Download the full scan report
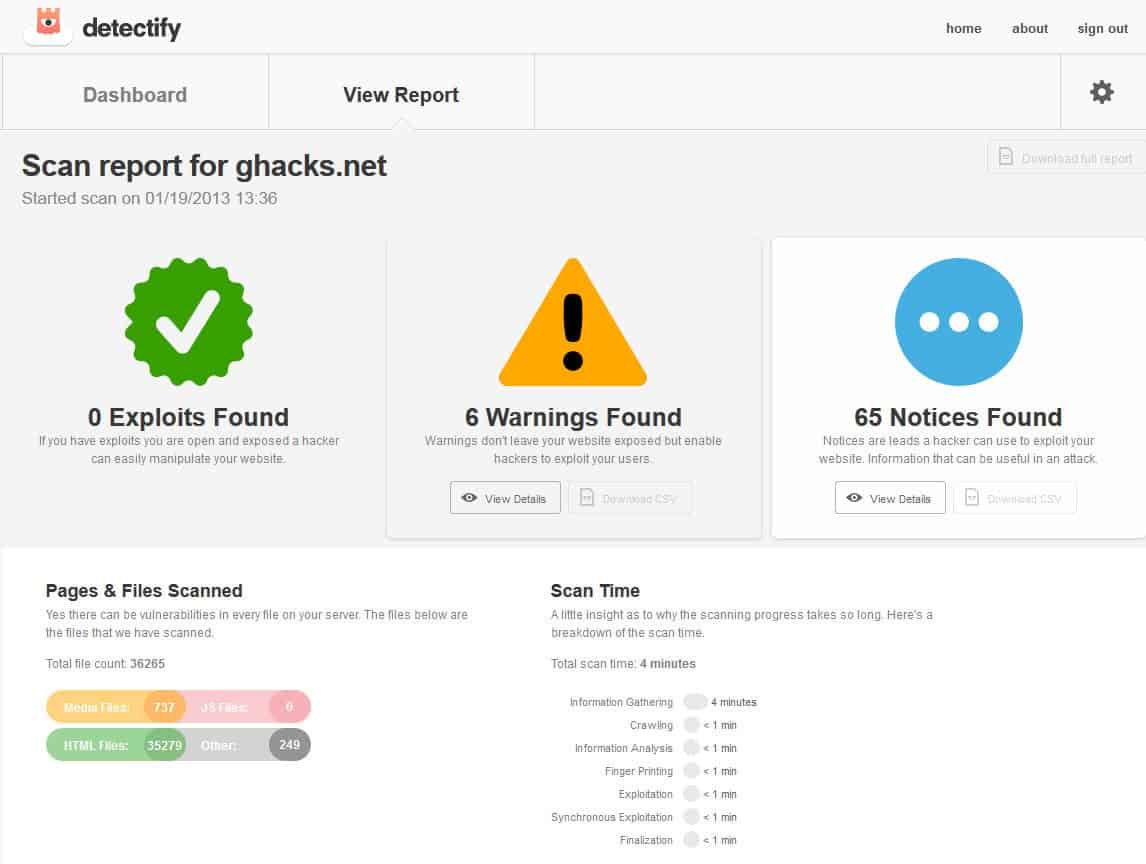Viewport: 1146px width, 864px height. tap(1064, 156)
